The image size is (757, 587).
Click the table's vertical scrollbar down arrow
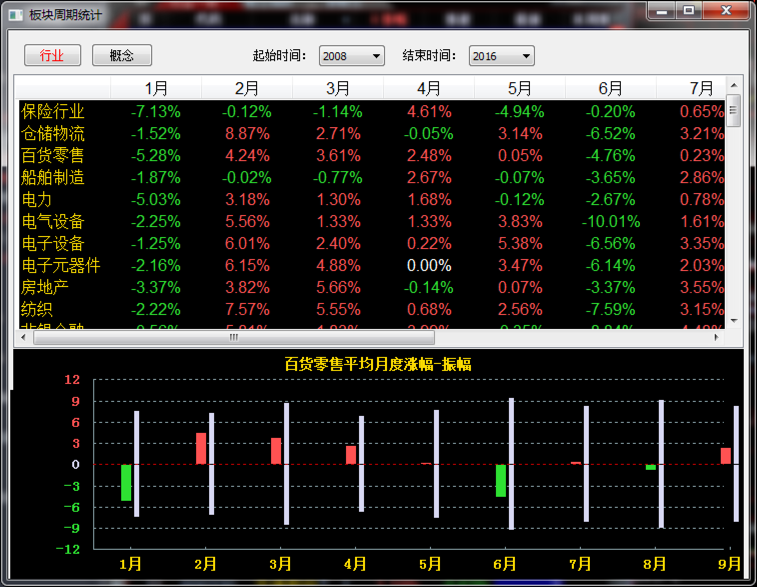coord(734,320)
